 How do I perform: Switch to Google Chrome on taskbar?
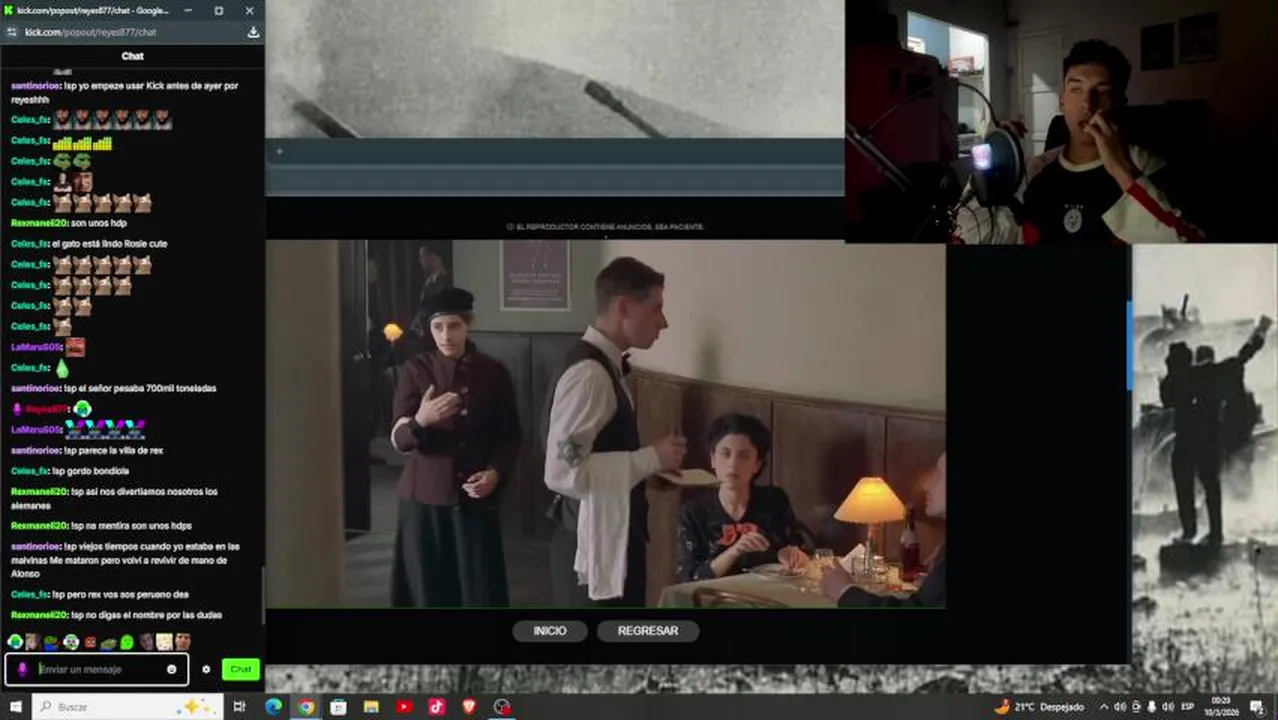coord(306,707)
